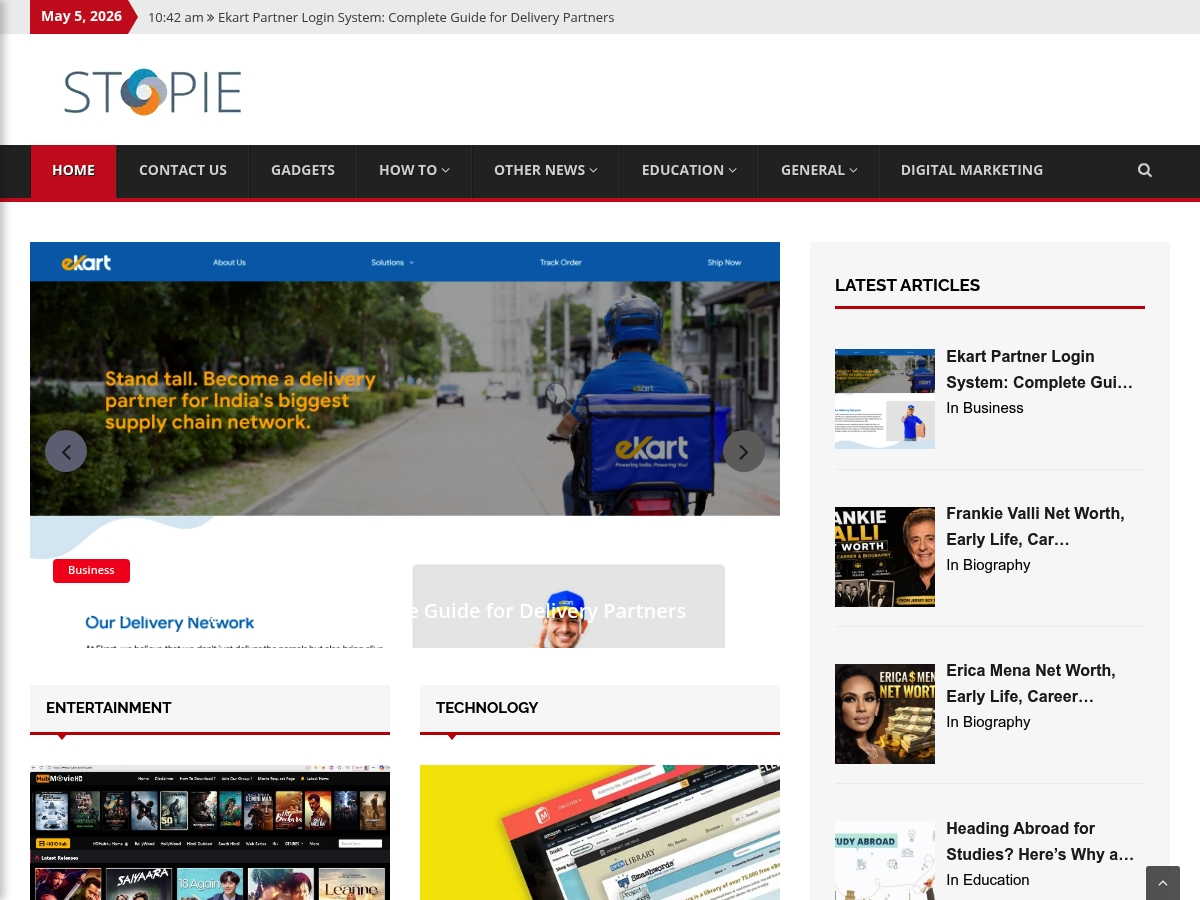The height and width of the screenshot is (900, 1200).
Task: Open the Ekart Partner Login ticker headline
Action: click(x=416, y=17)
